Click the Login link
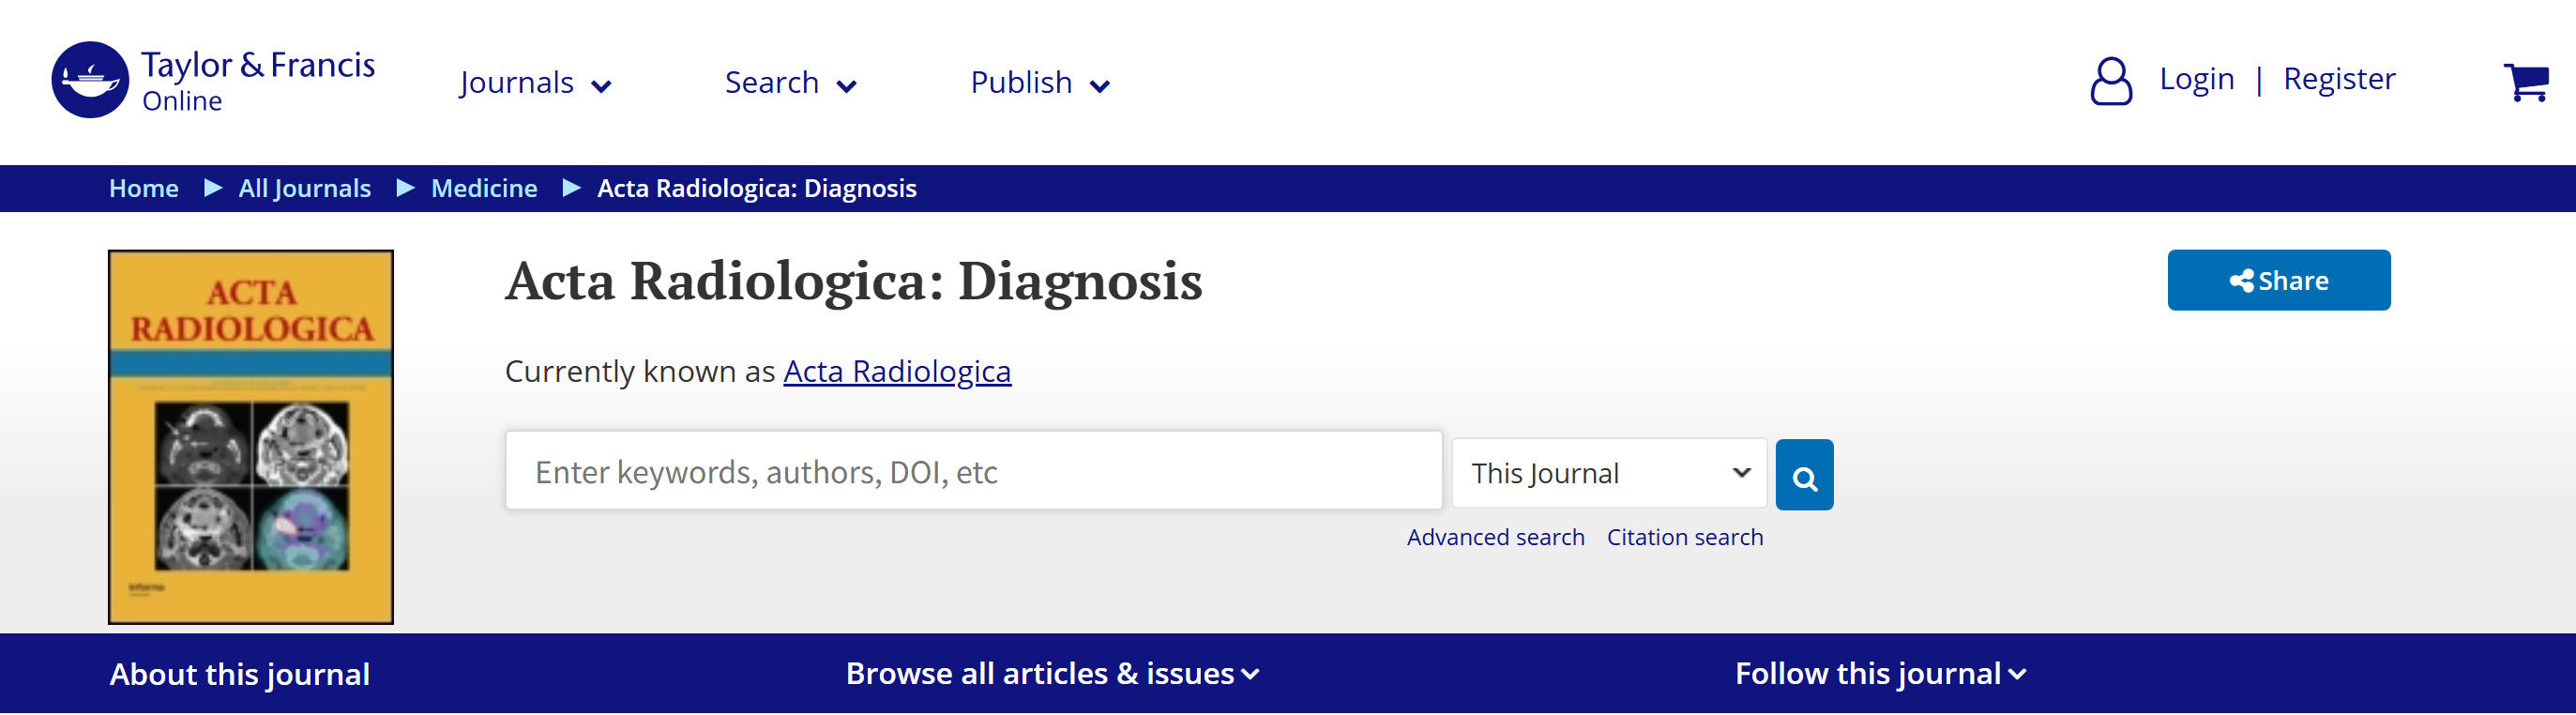The image size is (2576, 715). pyautogui.click(x=2196, y=79)
